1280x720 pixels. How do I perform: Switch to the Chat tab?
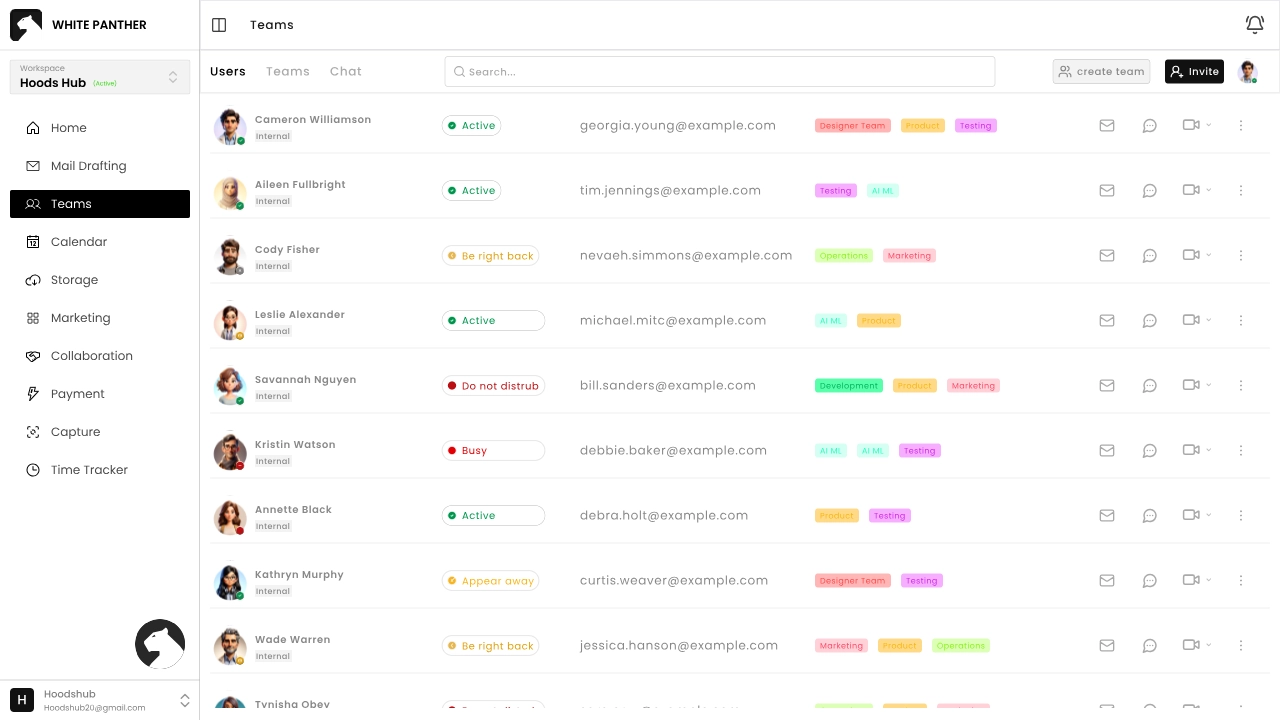pos(345,72)
